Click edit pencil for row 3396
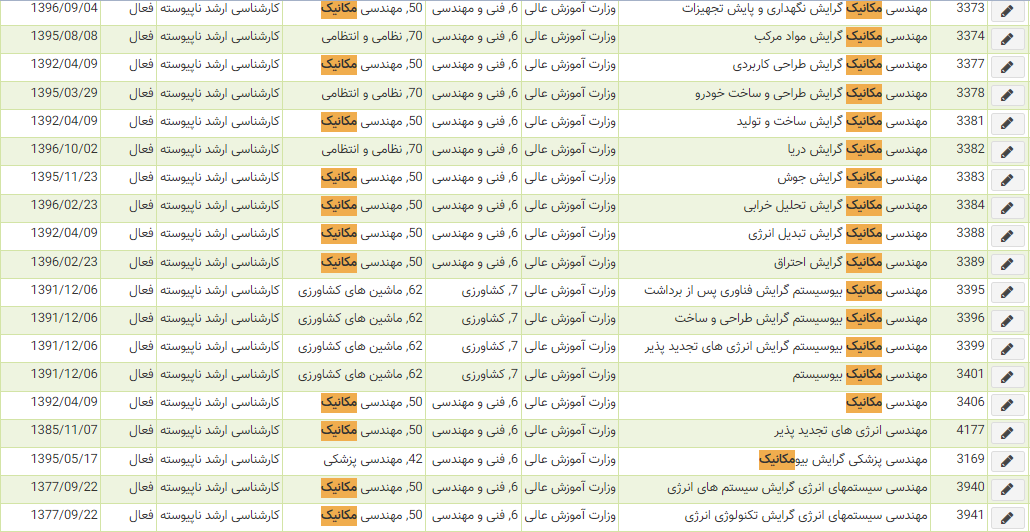1030x532 pixels. [1007, 320]
